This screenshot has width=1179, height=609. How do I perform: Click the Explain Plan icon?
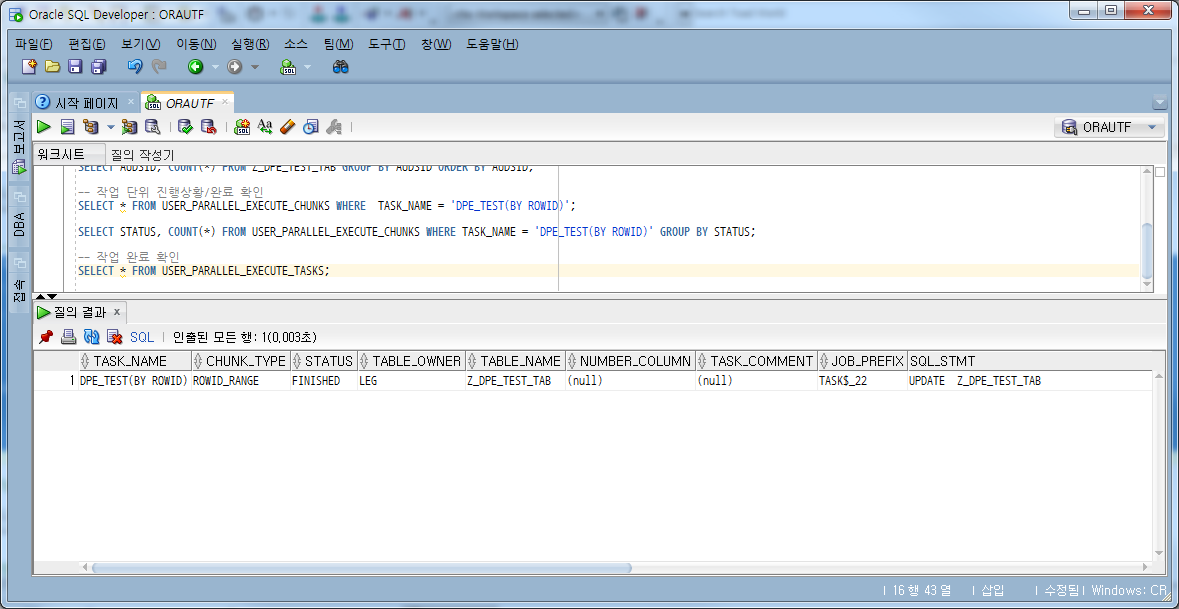(91, 127)
